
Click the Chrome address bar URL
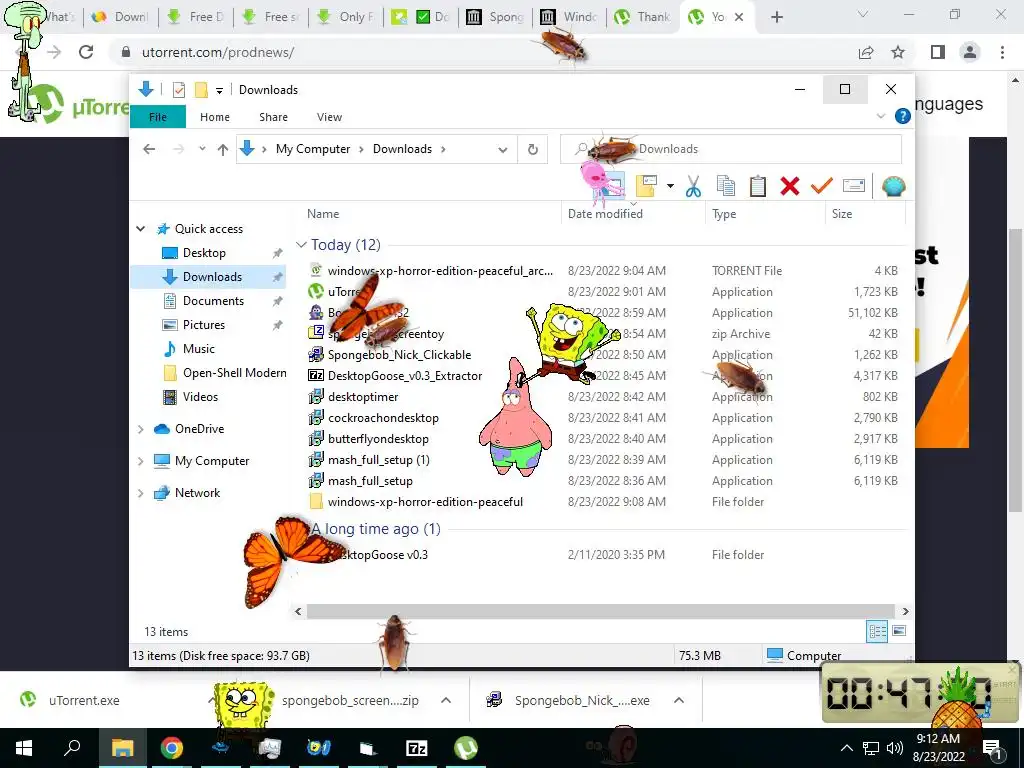(217, 52)
